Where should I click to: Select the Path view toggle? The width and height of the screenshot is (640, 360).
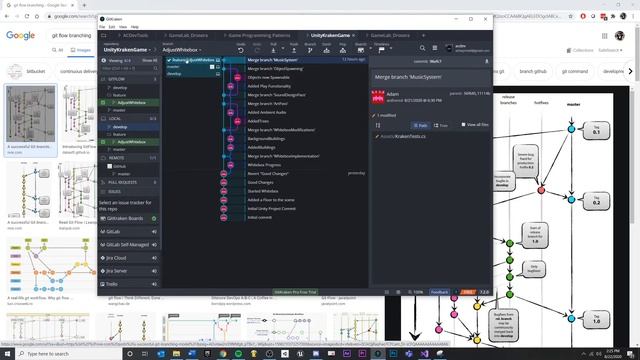(x=420, y=125)
